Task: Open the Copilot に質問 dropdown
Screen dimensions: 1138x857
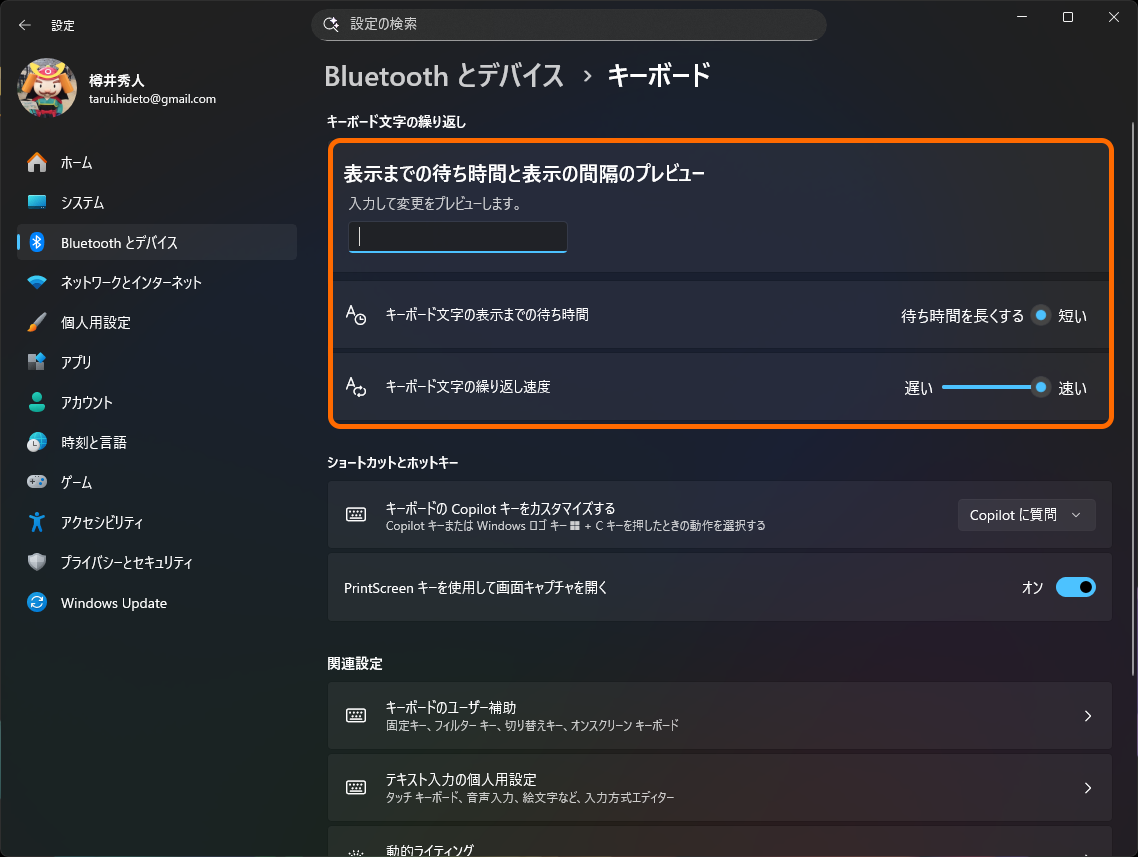Action: point(1026,515)
